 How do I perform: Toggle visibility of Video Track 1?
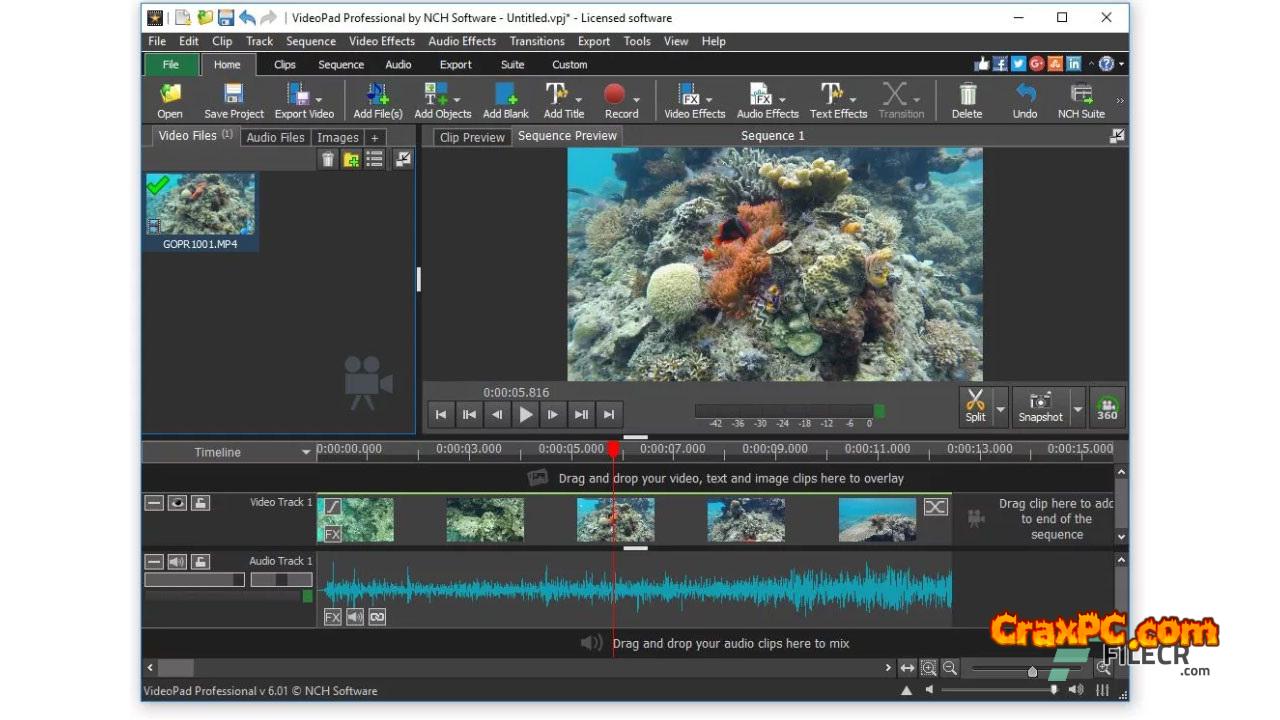177,503
